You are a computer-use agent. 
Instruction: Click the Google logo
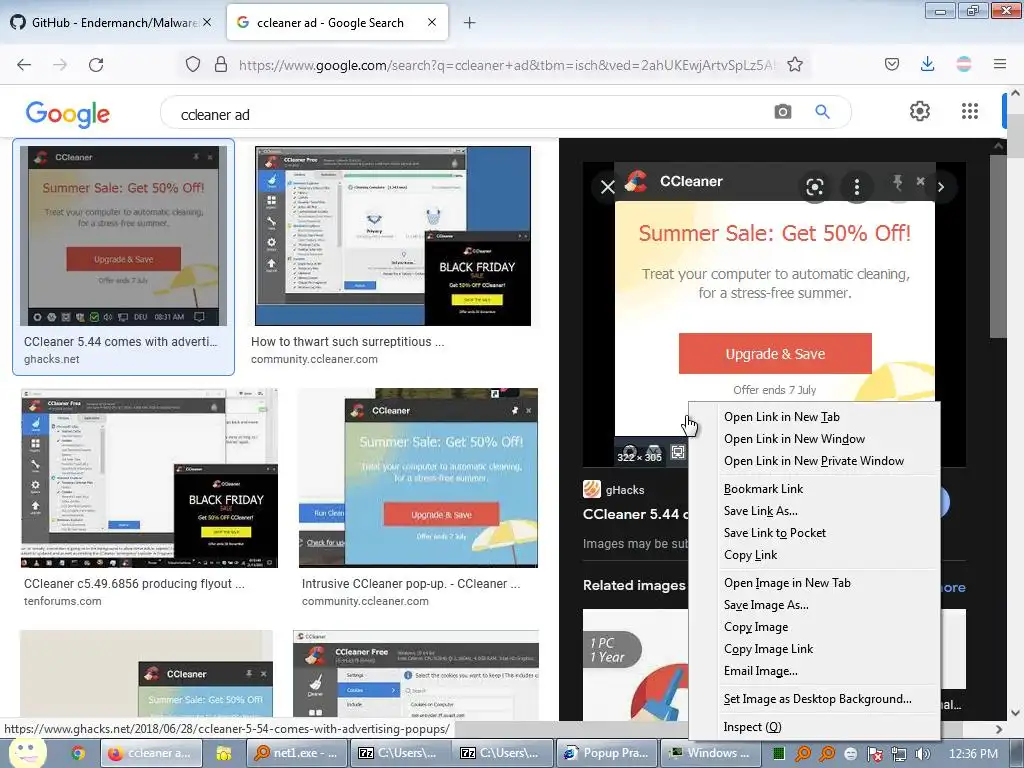click(x=68, y=114)
